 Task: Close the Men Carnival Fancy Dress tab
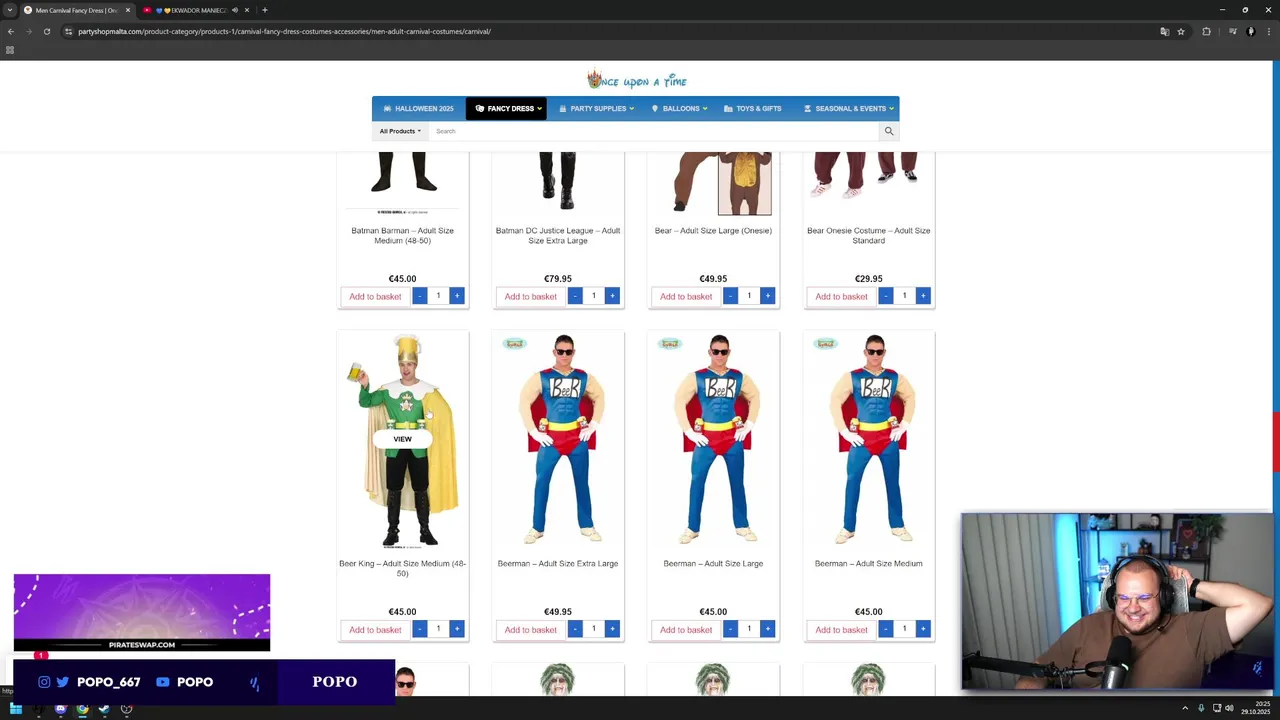pos(128,10)
